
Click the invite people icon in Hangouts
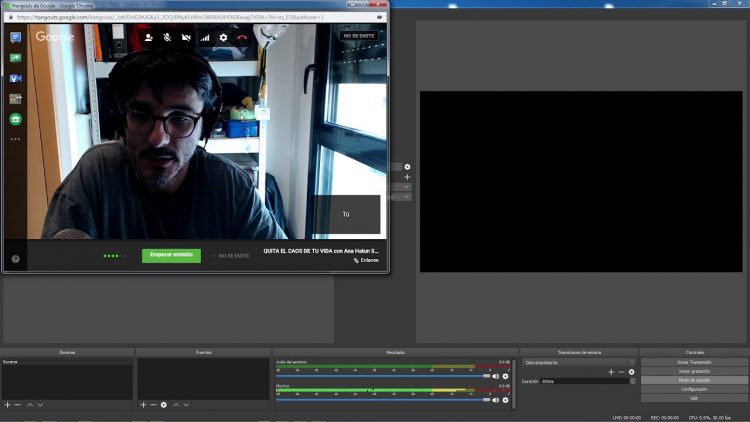click(x=148, y=37)
